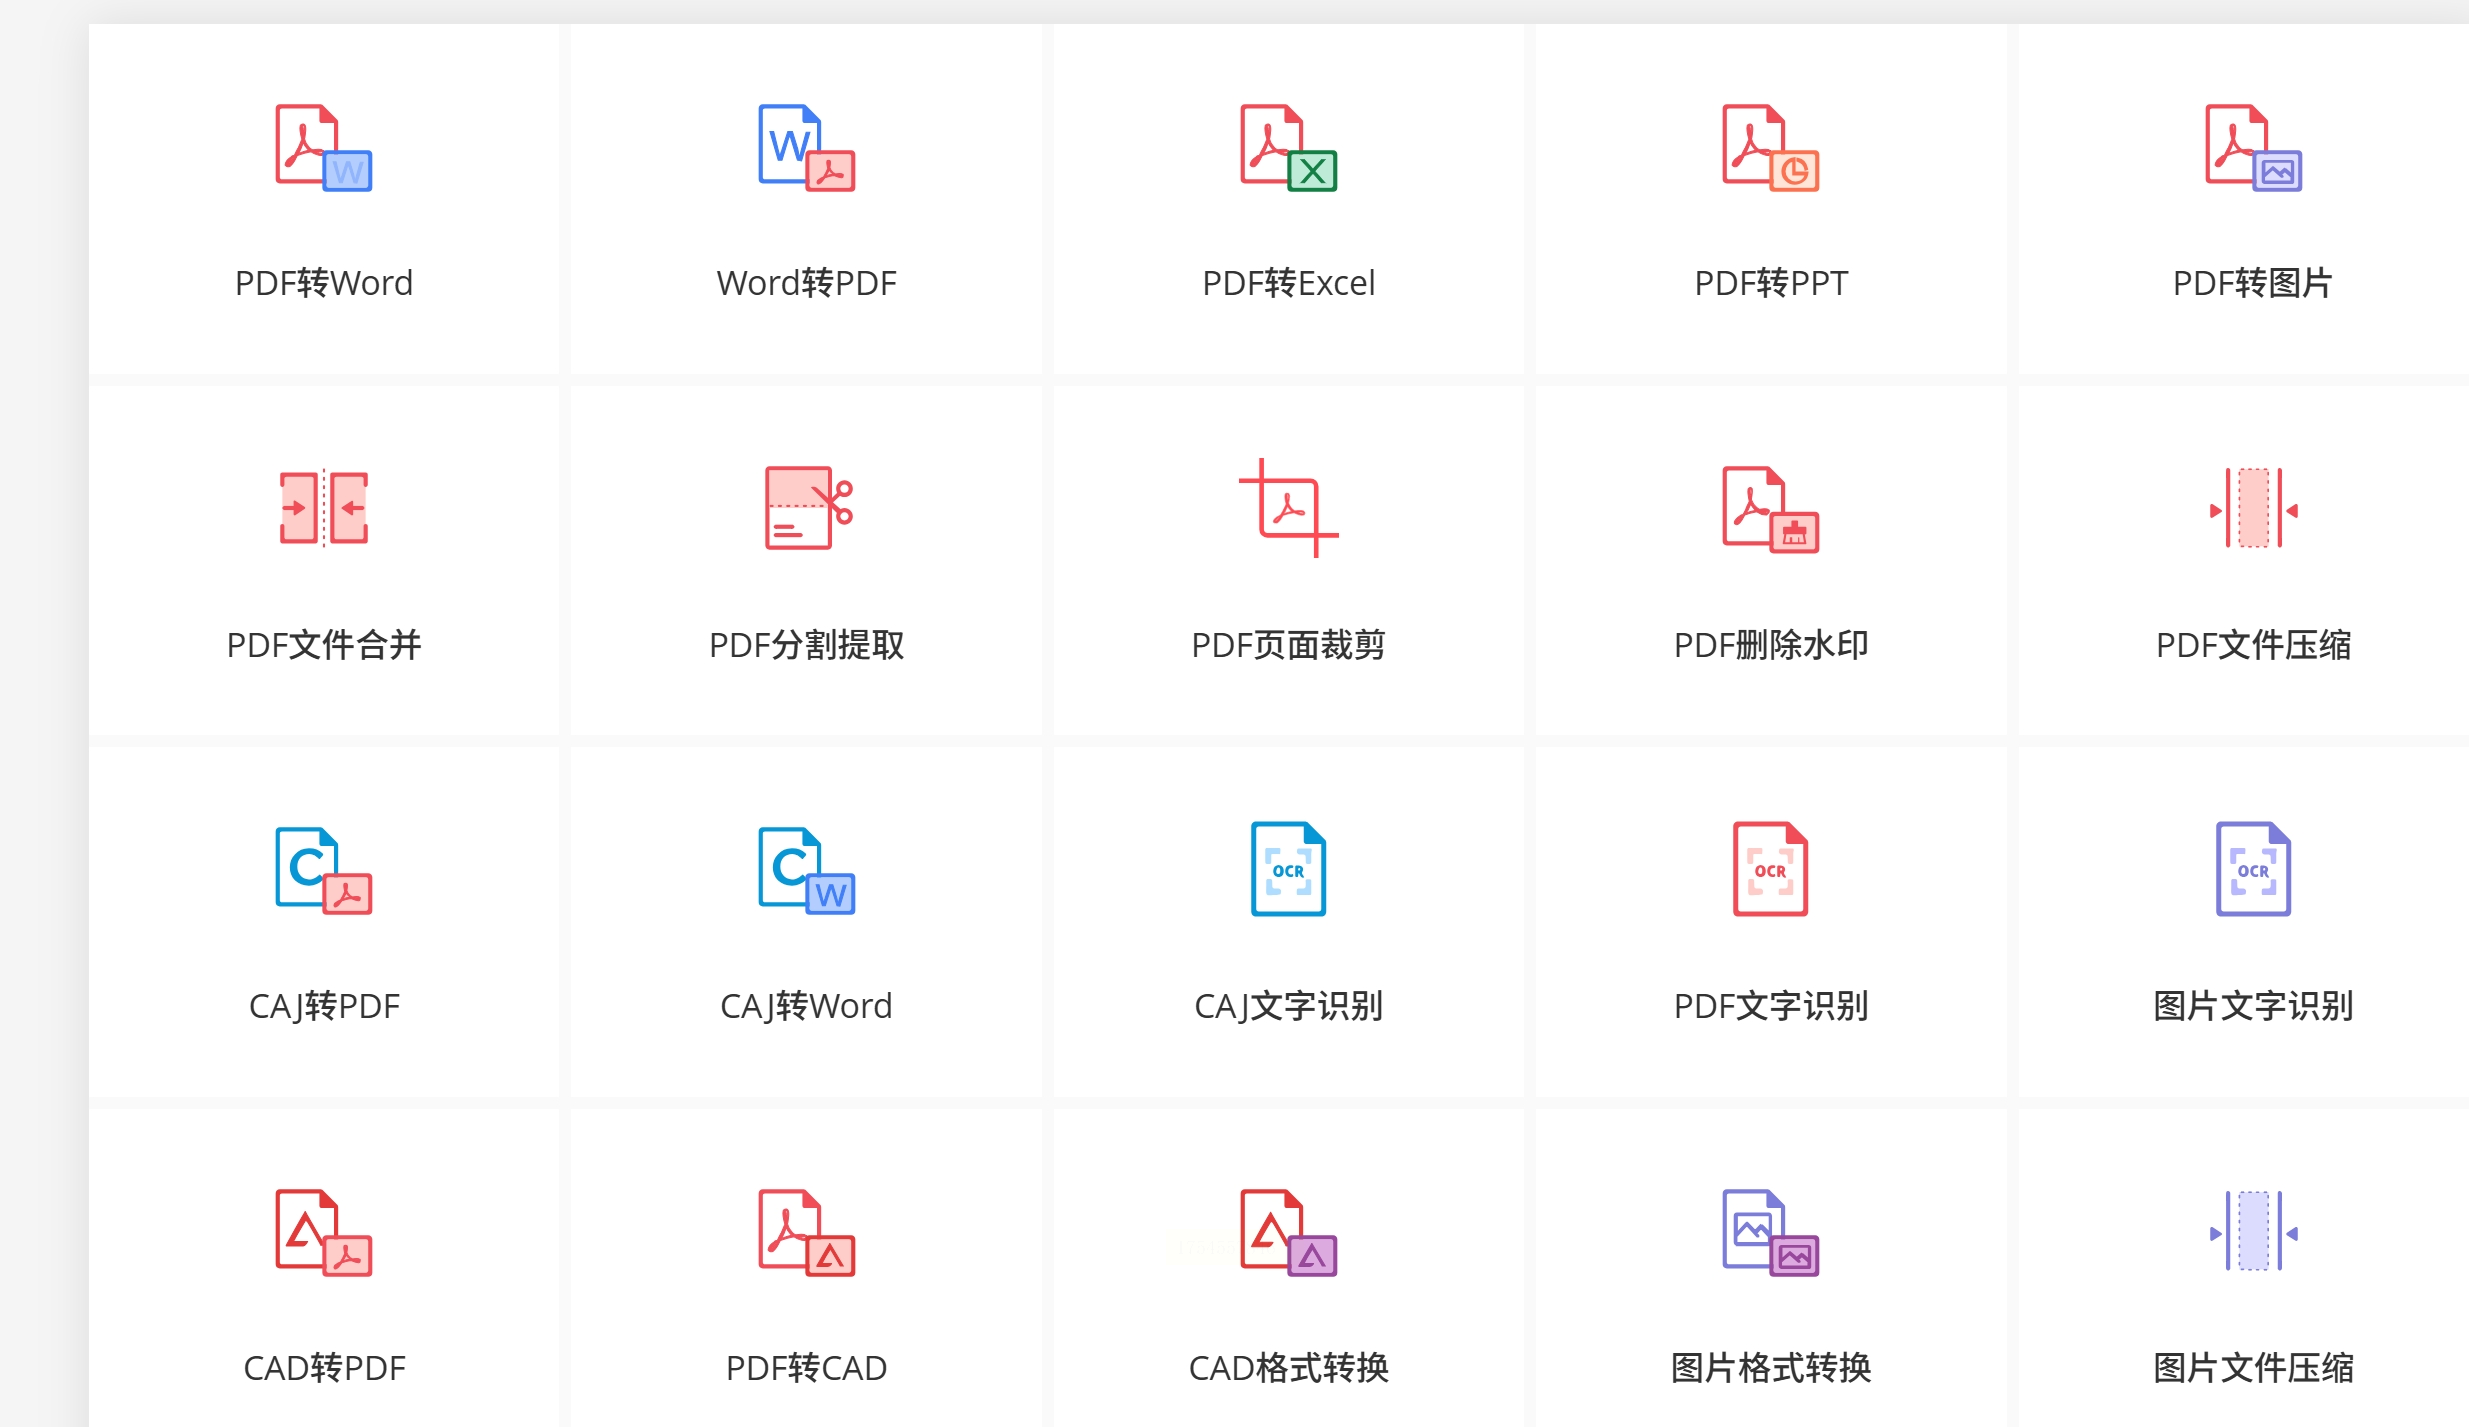This screenshot has width=2469, height=1427.
Task: Click the PDF转PPT icon
Action: pos(1770,148)
